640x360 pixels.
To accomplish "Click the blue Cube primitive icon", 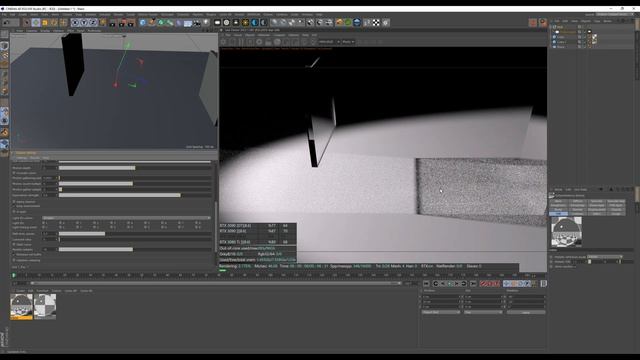I will [142, 22].
